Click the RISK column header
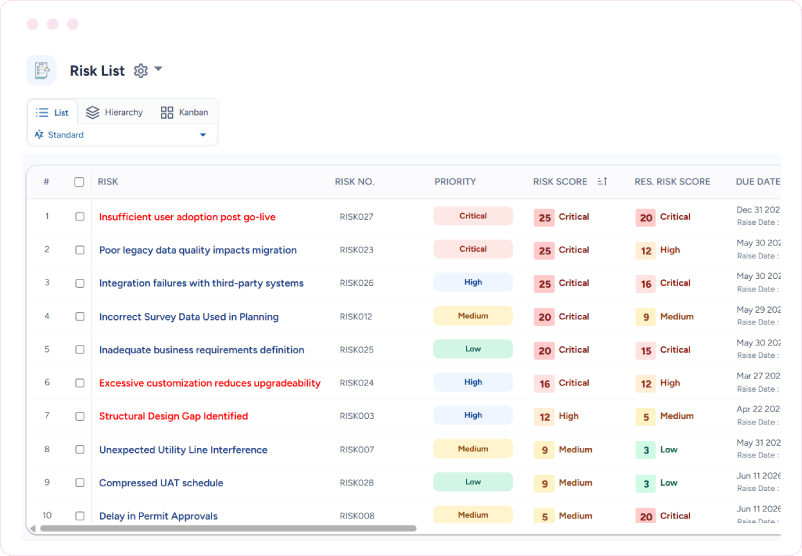The height and width of the screenshot is (556, 802). coord(108,182)
